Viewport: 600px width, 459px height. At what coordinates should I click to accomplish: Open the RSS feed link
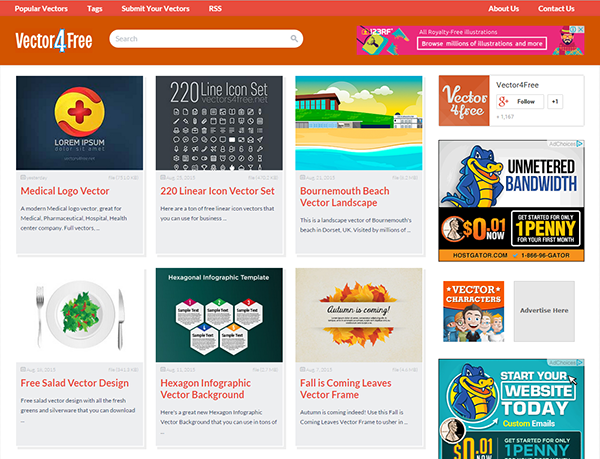point(215,8)
